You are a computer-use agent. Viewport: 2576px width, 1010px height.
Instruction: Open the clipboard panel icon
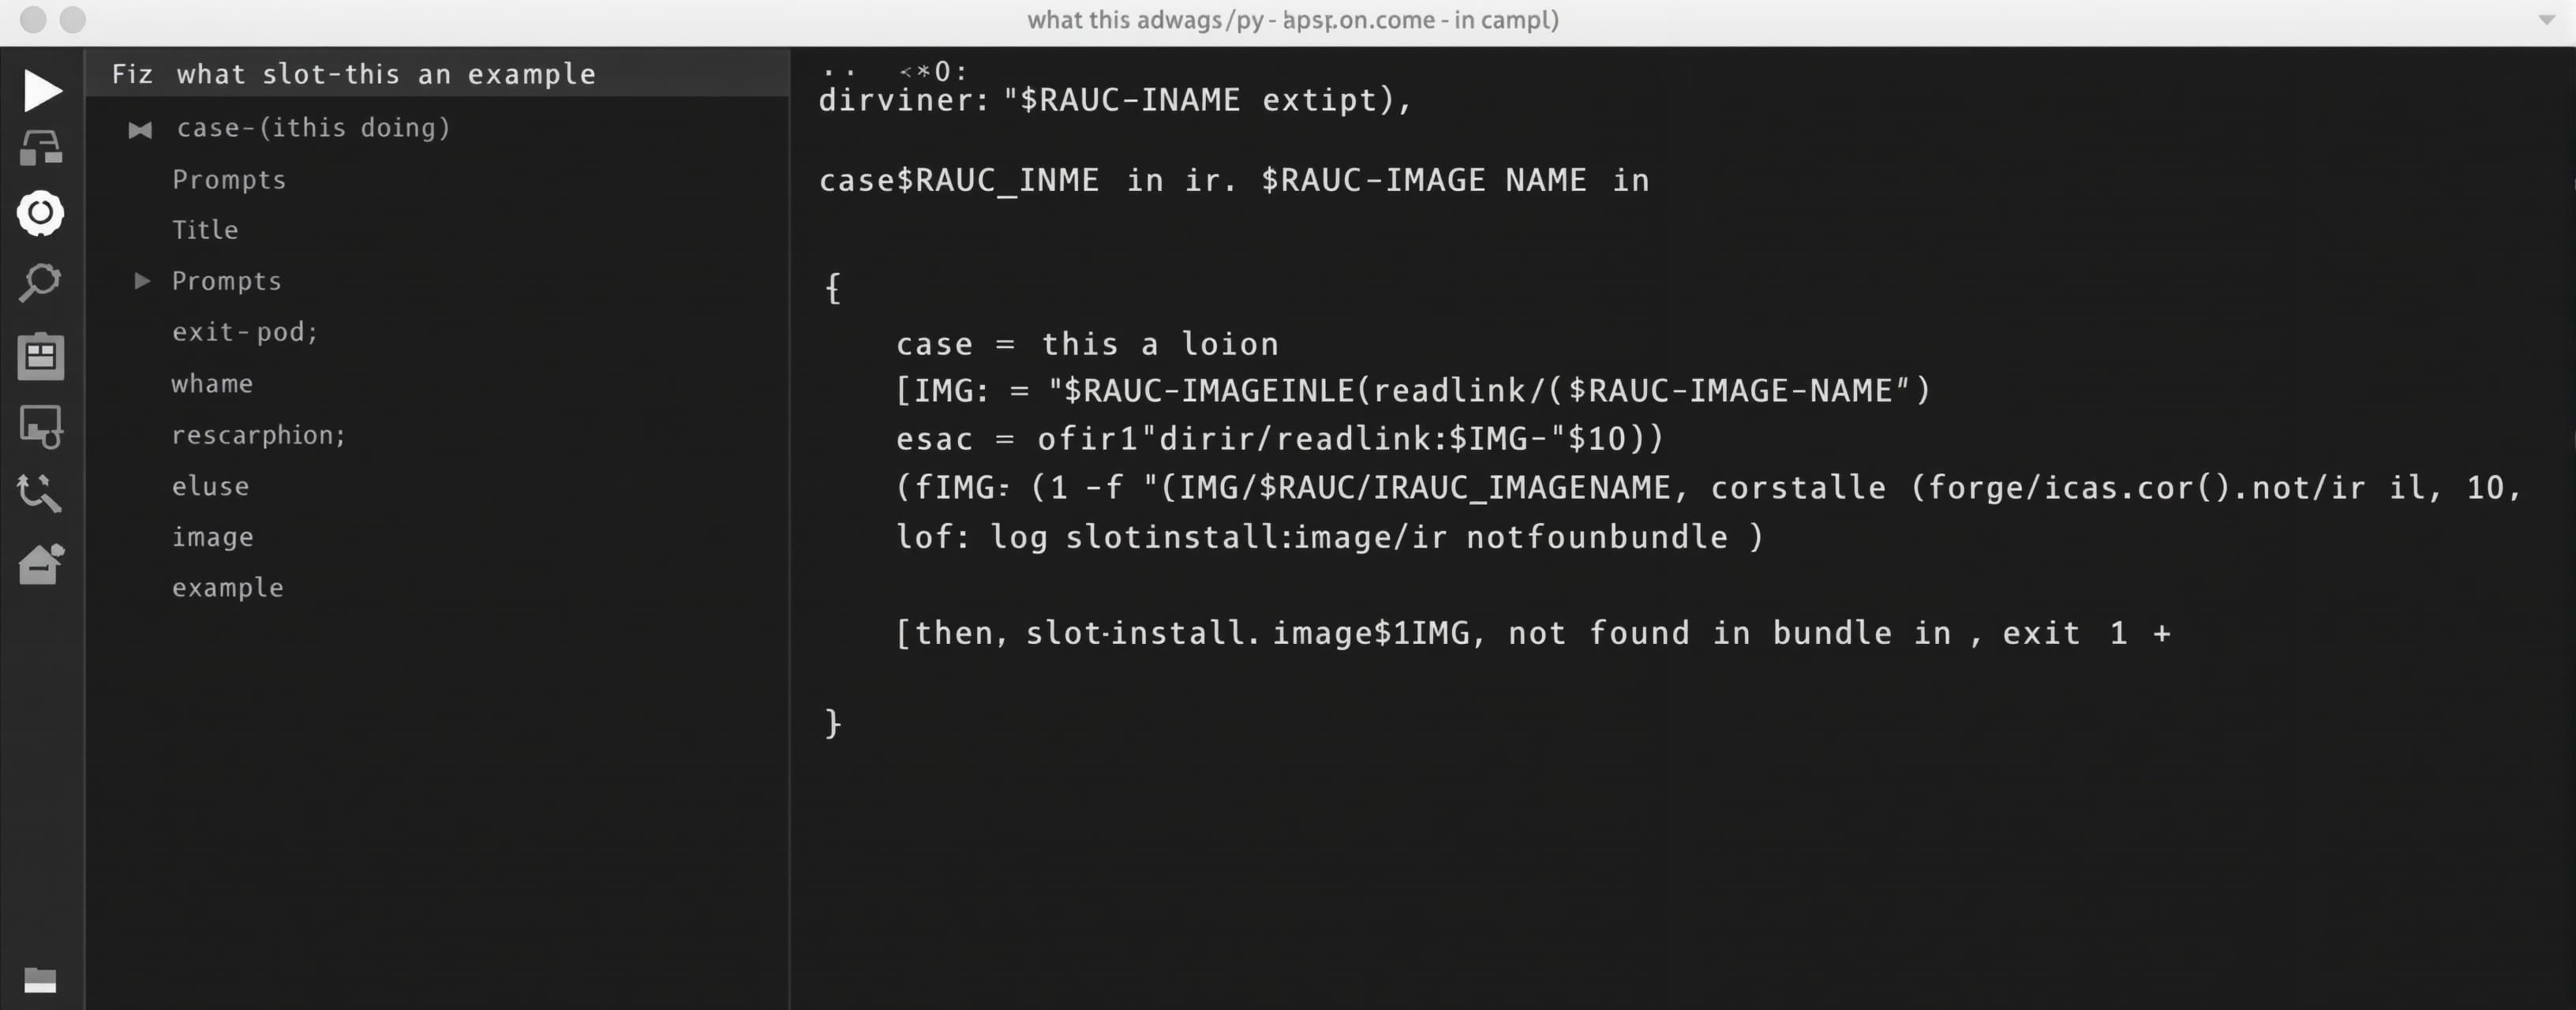pos(41,356)
